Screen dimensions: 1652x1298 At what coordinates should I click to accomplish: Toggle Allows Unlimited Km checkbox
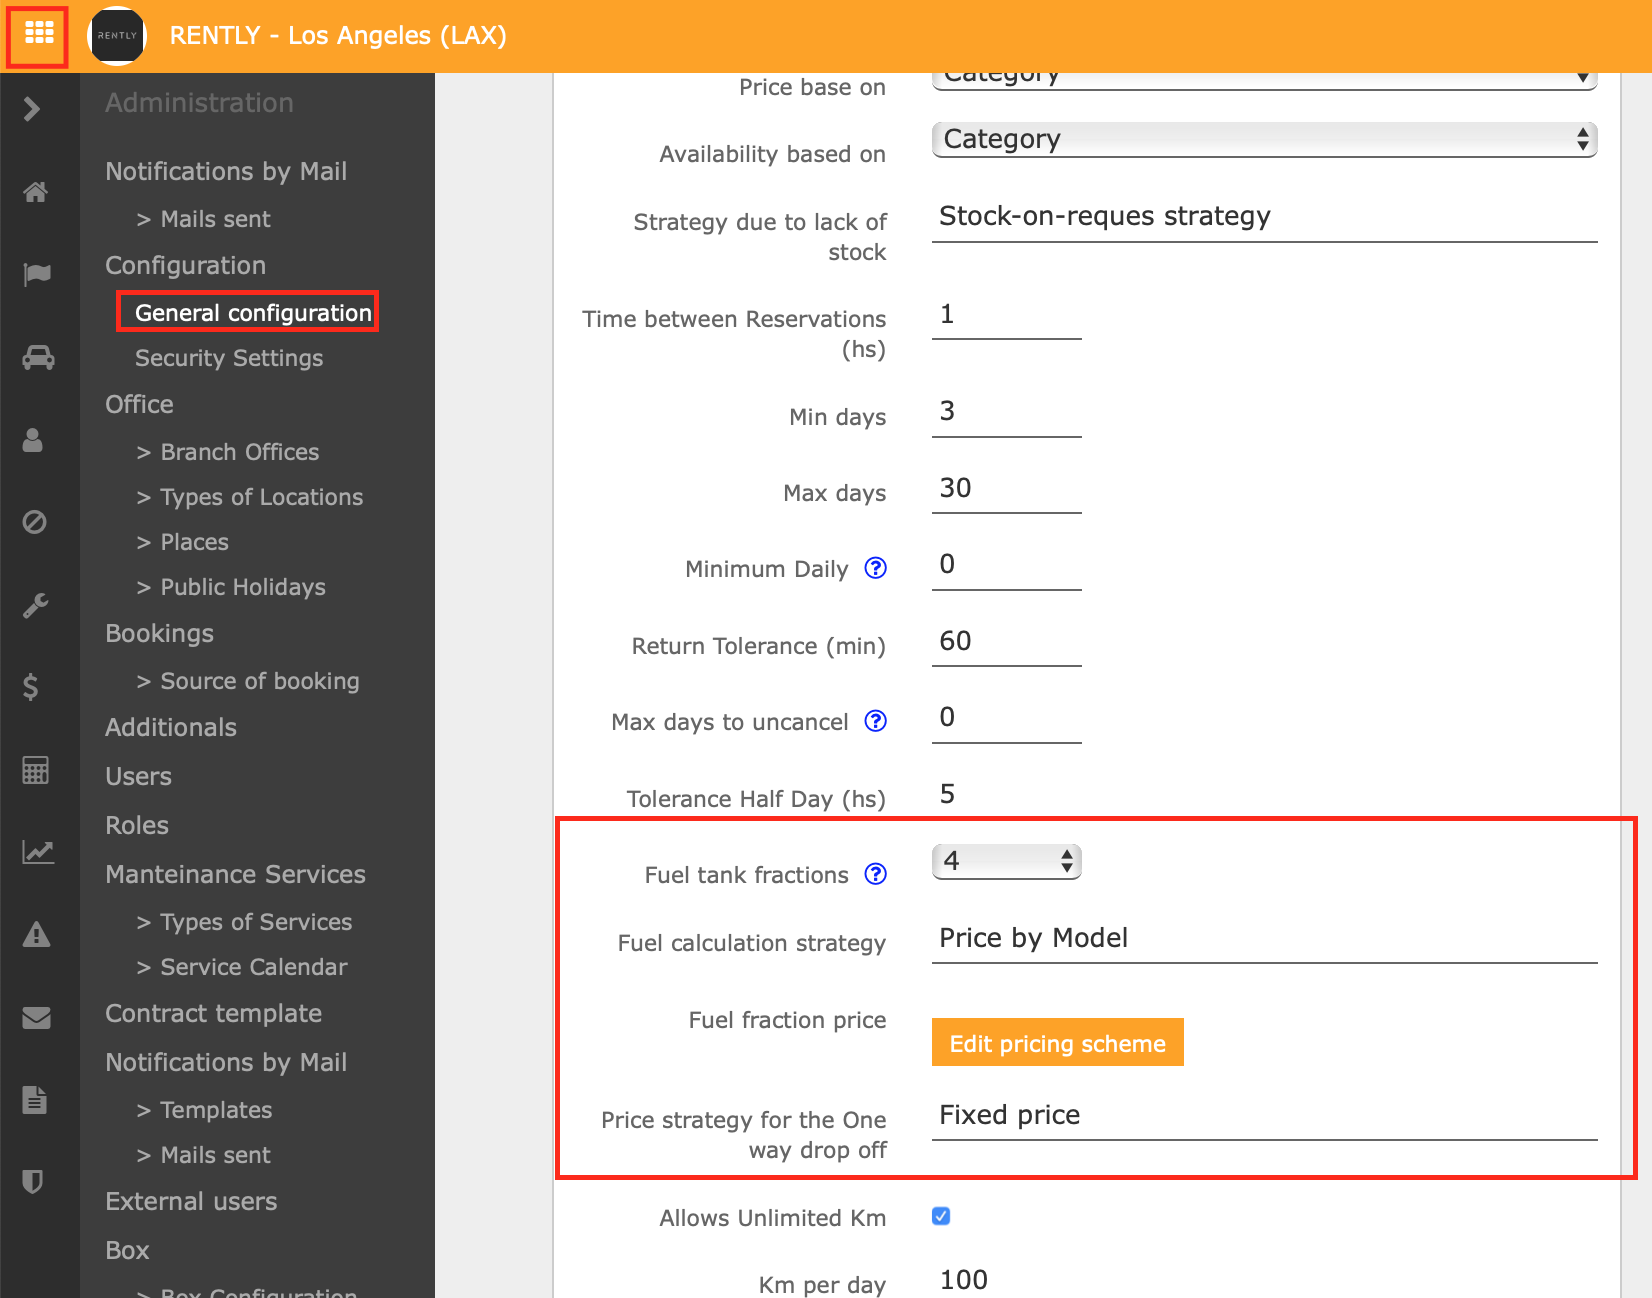pos(941,1216)
